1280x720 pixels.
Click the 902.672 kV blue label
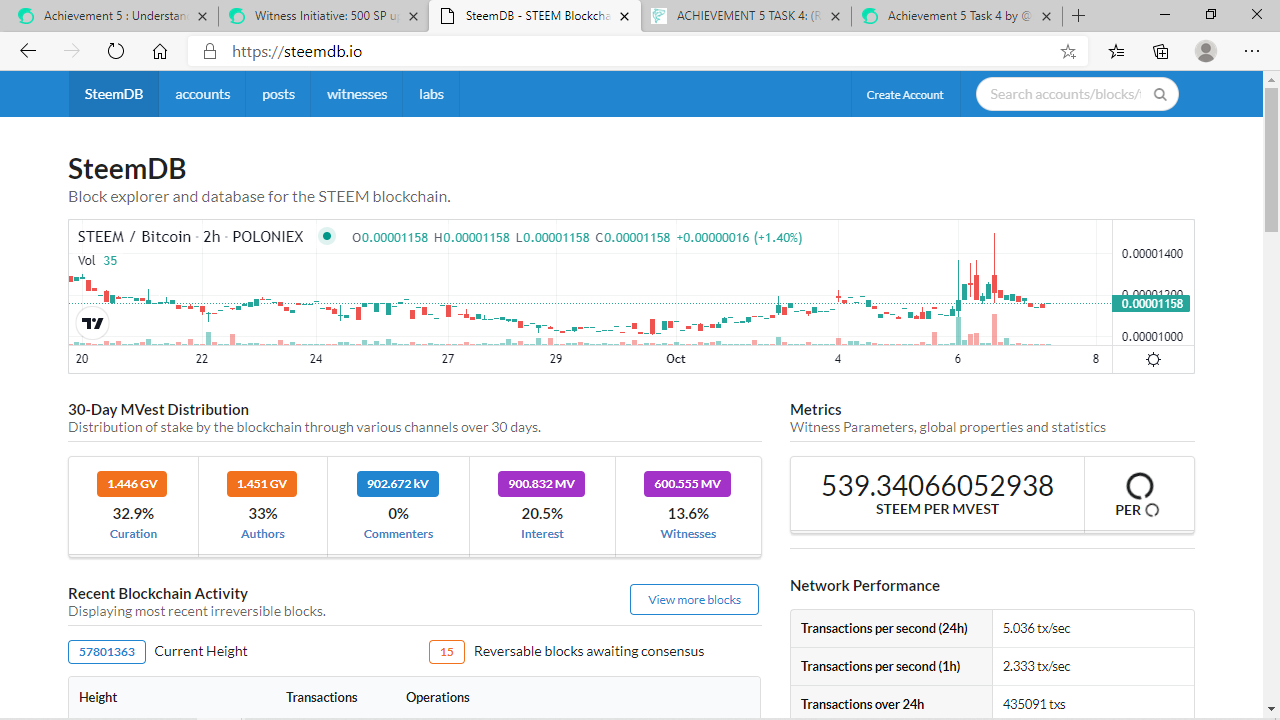click(398, 484)
